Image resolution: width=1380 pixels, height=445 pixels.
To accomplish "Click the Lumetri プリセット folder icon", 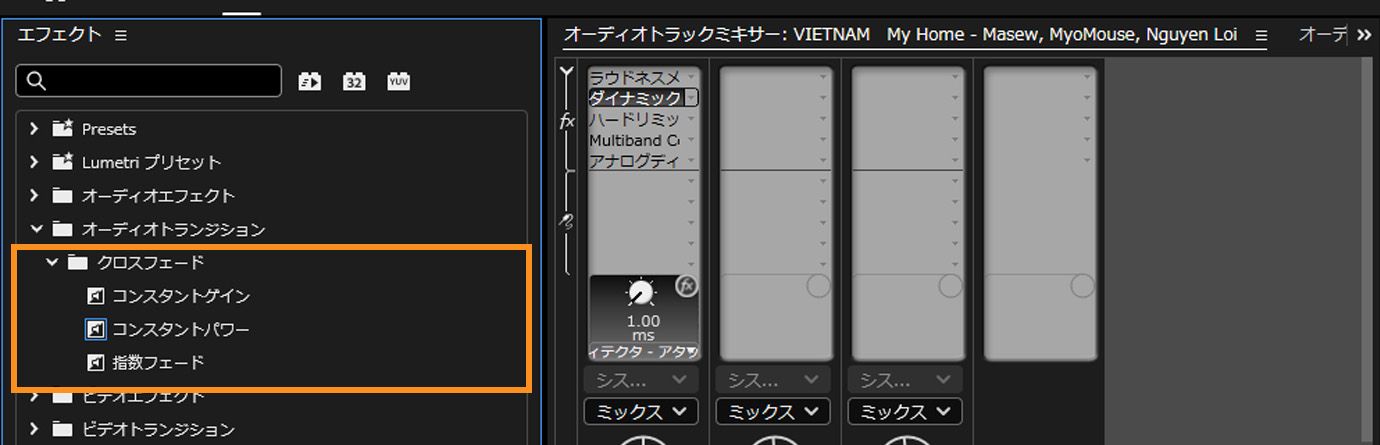I will tap(63, 162).
